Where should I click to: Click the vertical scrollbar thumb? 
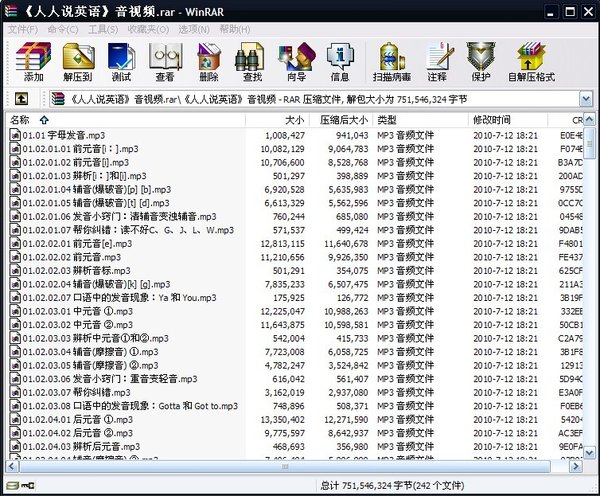pos(590,144)
